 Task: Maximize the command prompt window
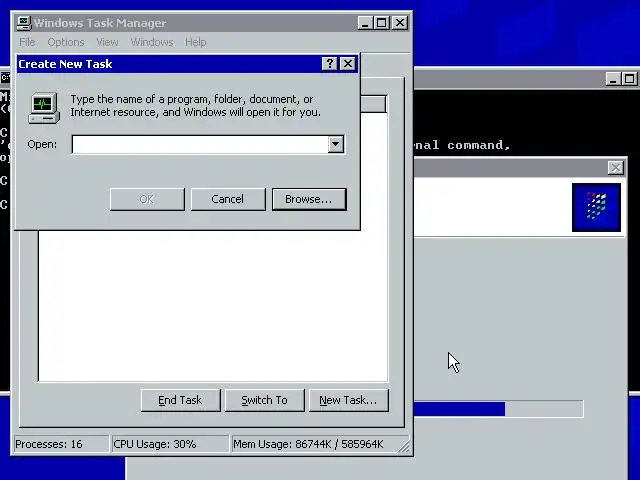tap(629, 79)
